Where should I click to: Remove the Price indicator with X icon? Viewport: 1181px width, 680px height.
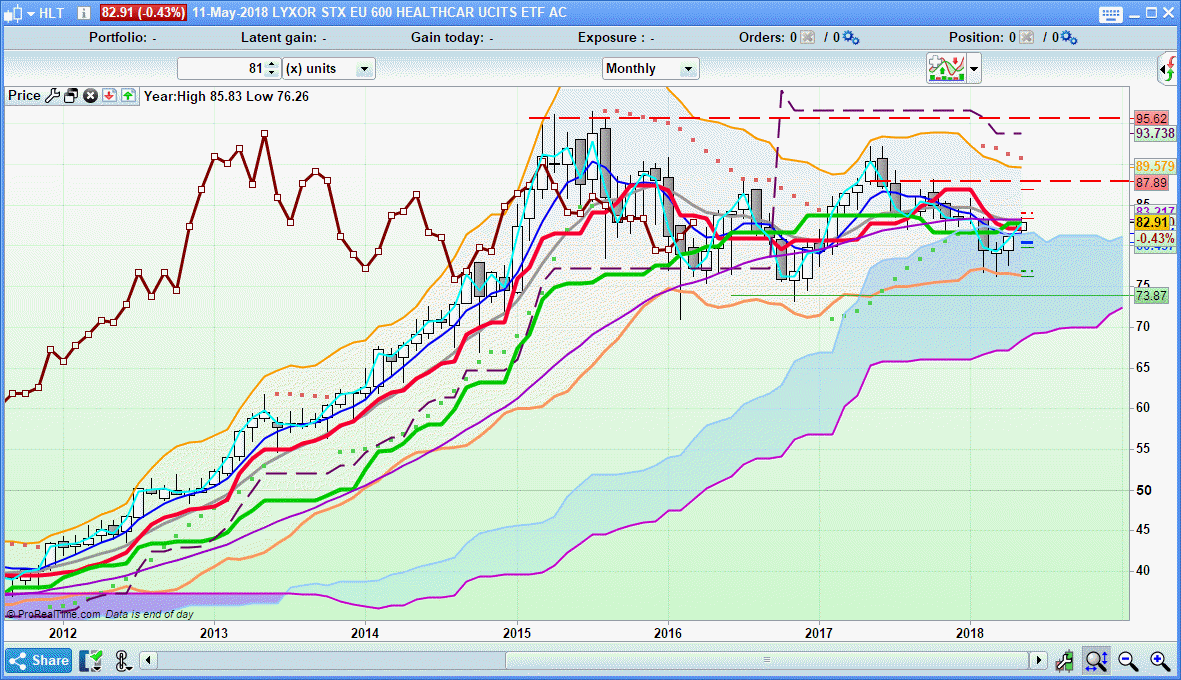click(90, 96)
